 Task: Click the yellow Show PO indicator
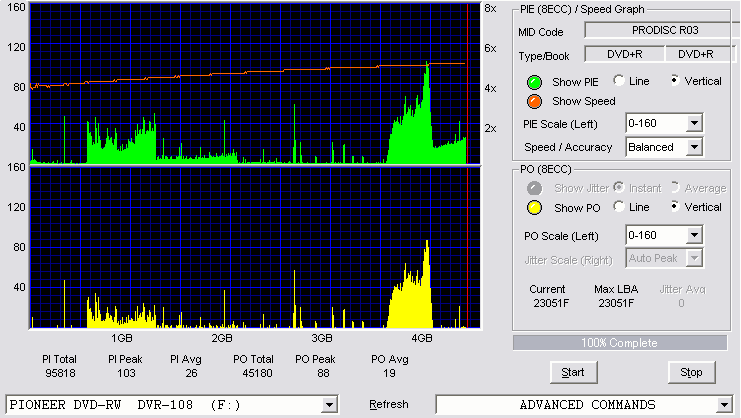click(534, 208)
